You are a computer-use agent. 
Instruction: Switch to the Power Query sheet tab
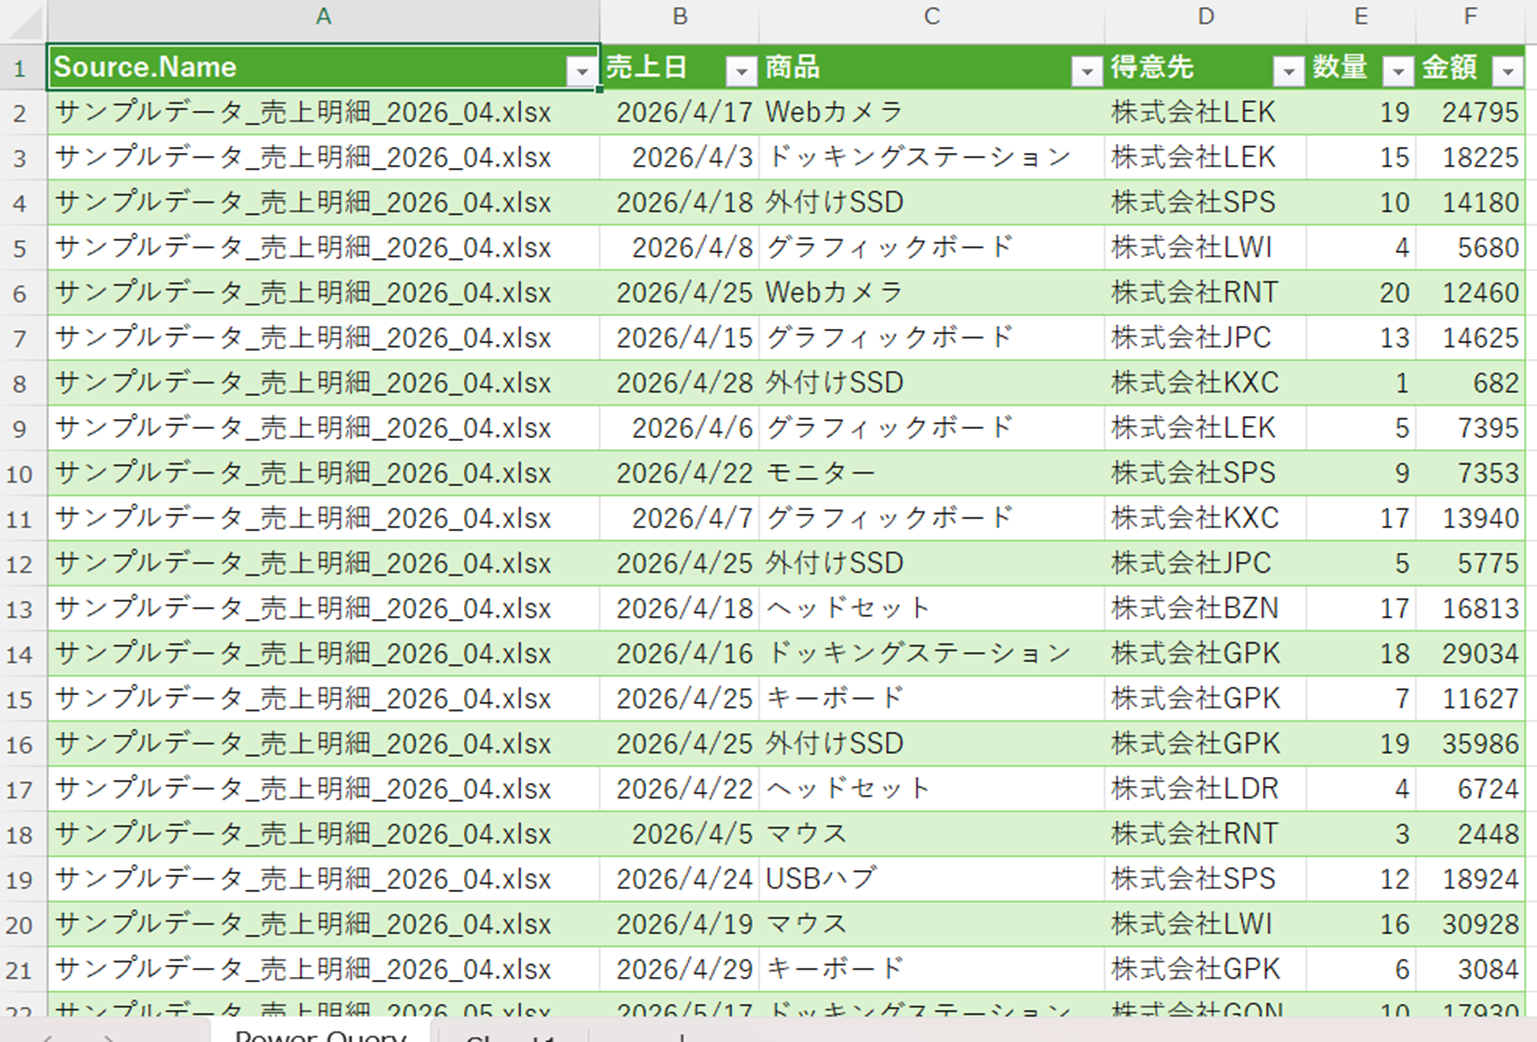tap(320, 1034)
